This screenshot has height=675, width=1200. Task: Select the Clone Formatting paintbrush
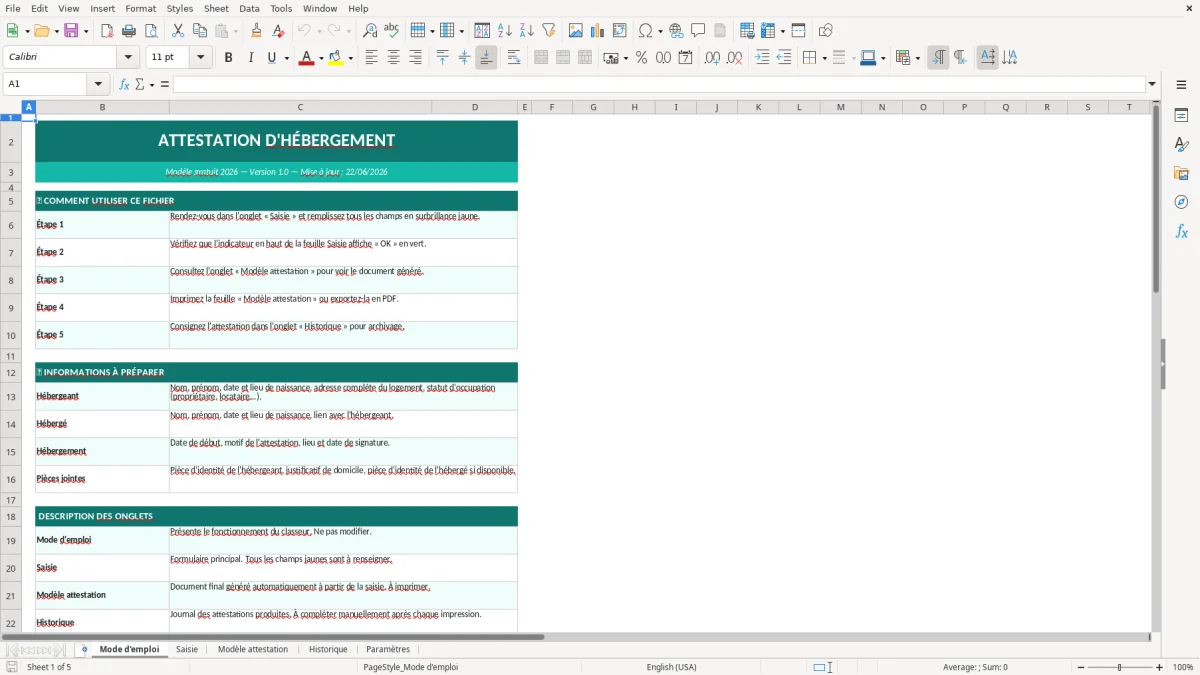pos(257,31)
